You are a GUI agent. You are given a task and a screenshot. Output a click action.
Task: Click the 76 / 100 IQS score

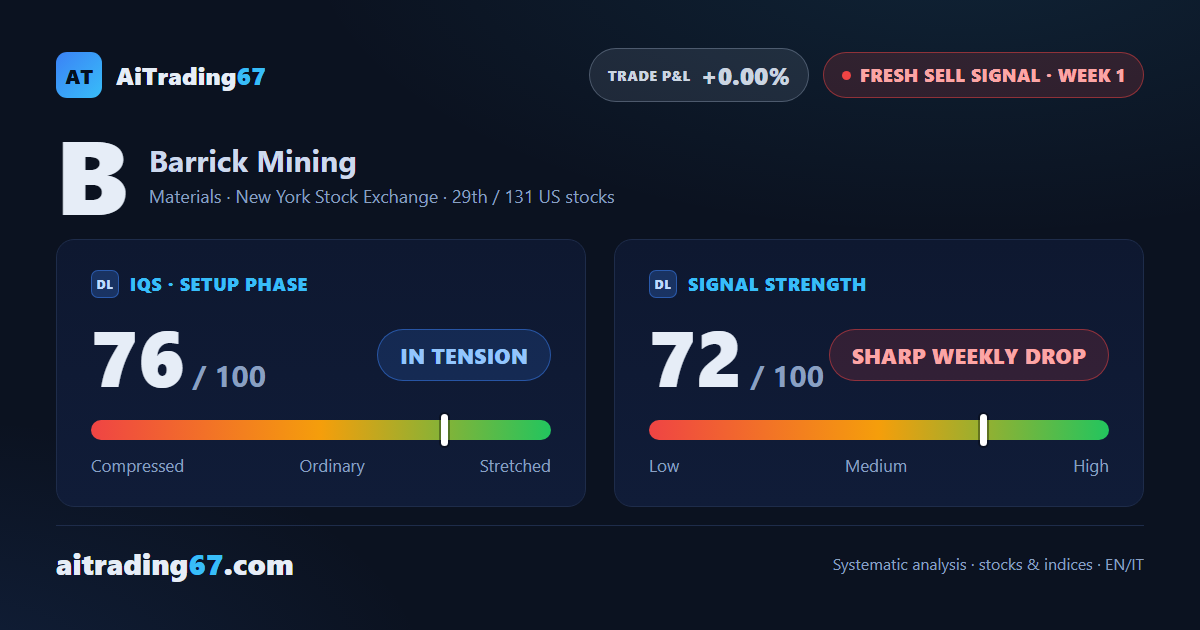[179, 360]
